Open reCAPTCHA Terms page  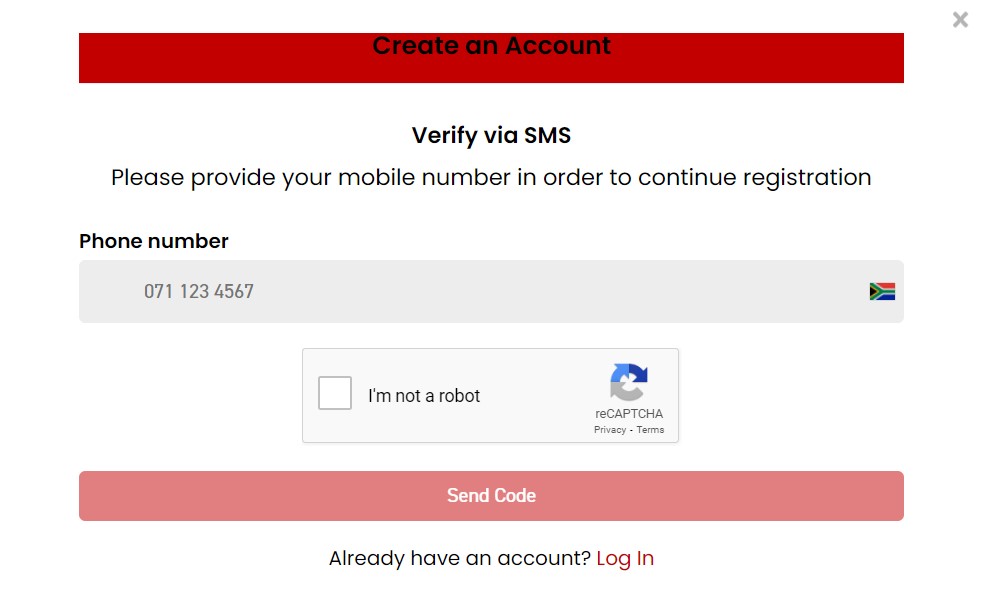pyautogui.click(x=650, y=429)
